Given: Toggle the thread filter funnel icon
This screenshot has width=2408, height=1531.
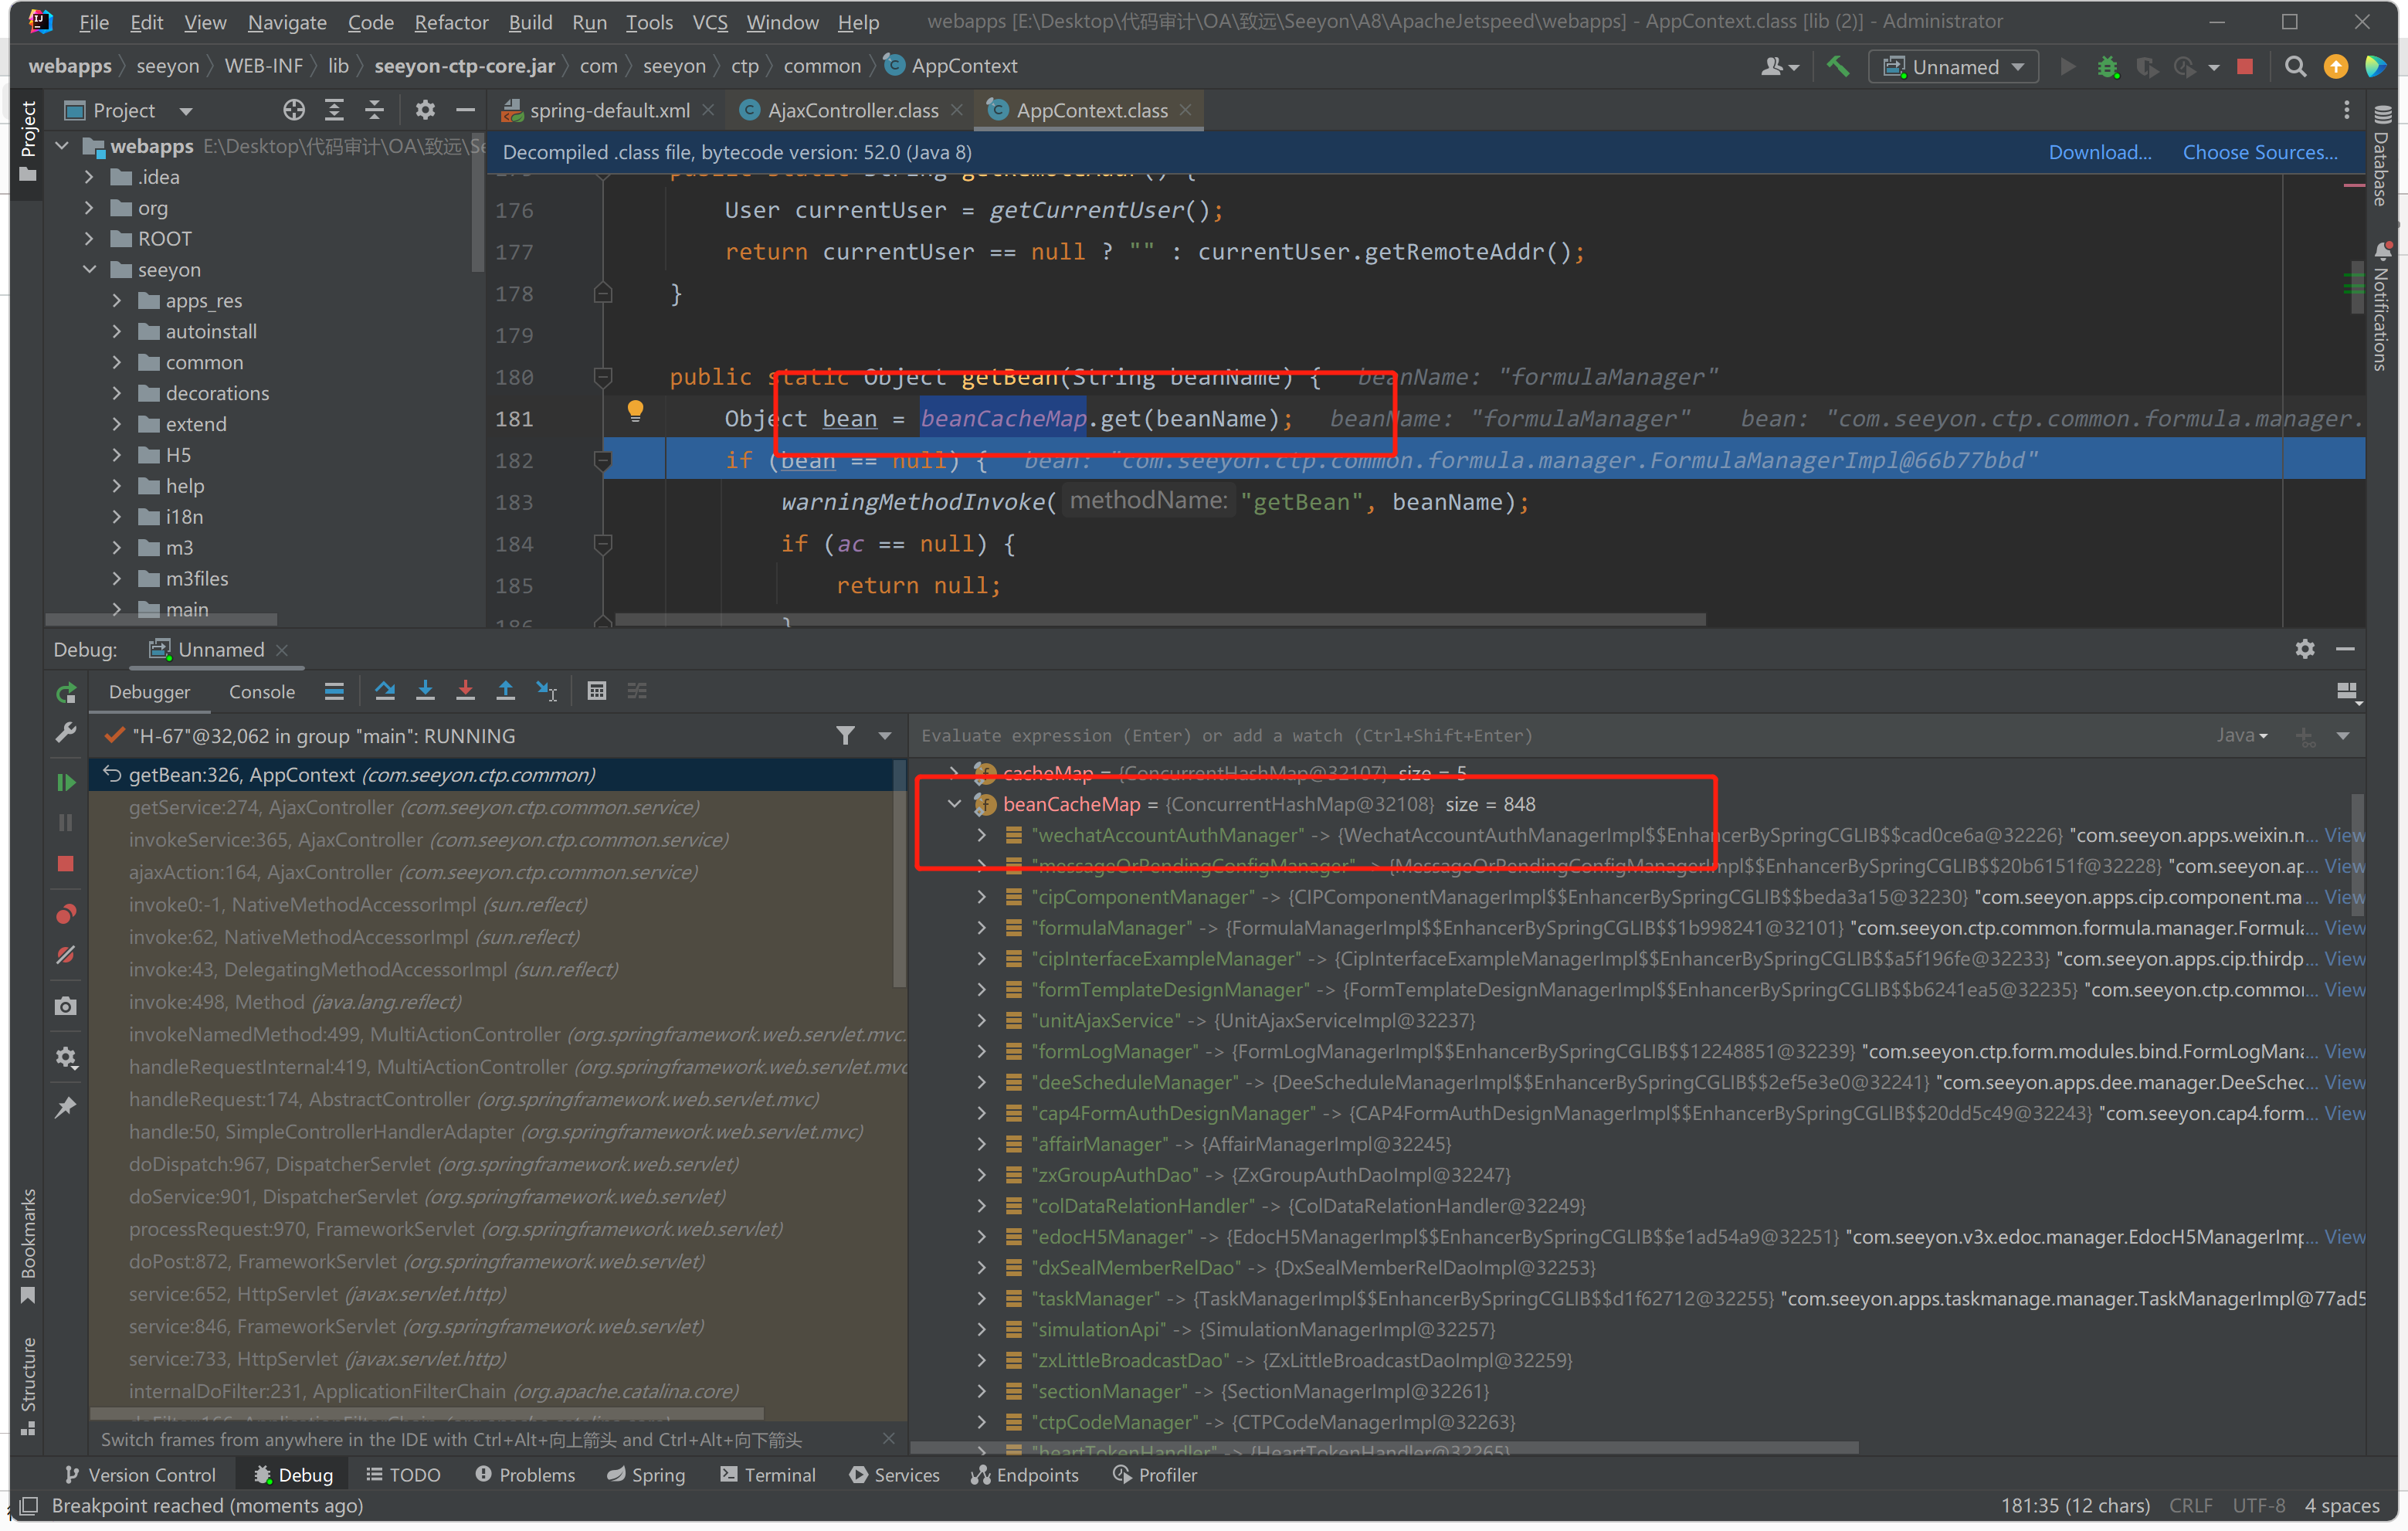Looking at the screenshot, I should click(x=845, y=736).
